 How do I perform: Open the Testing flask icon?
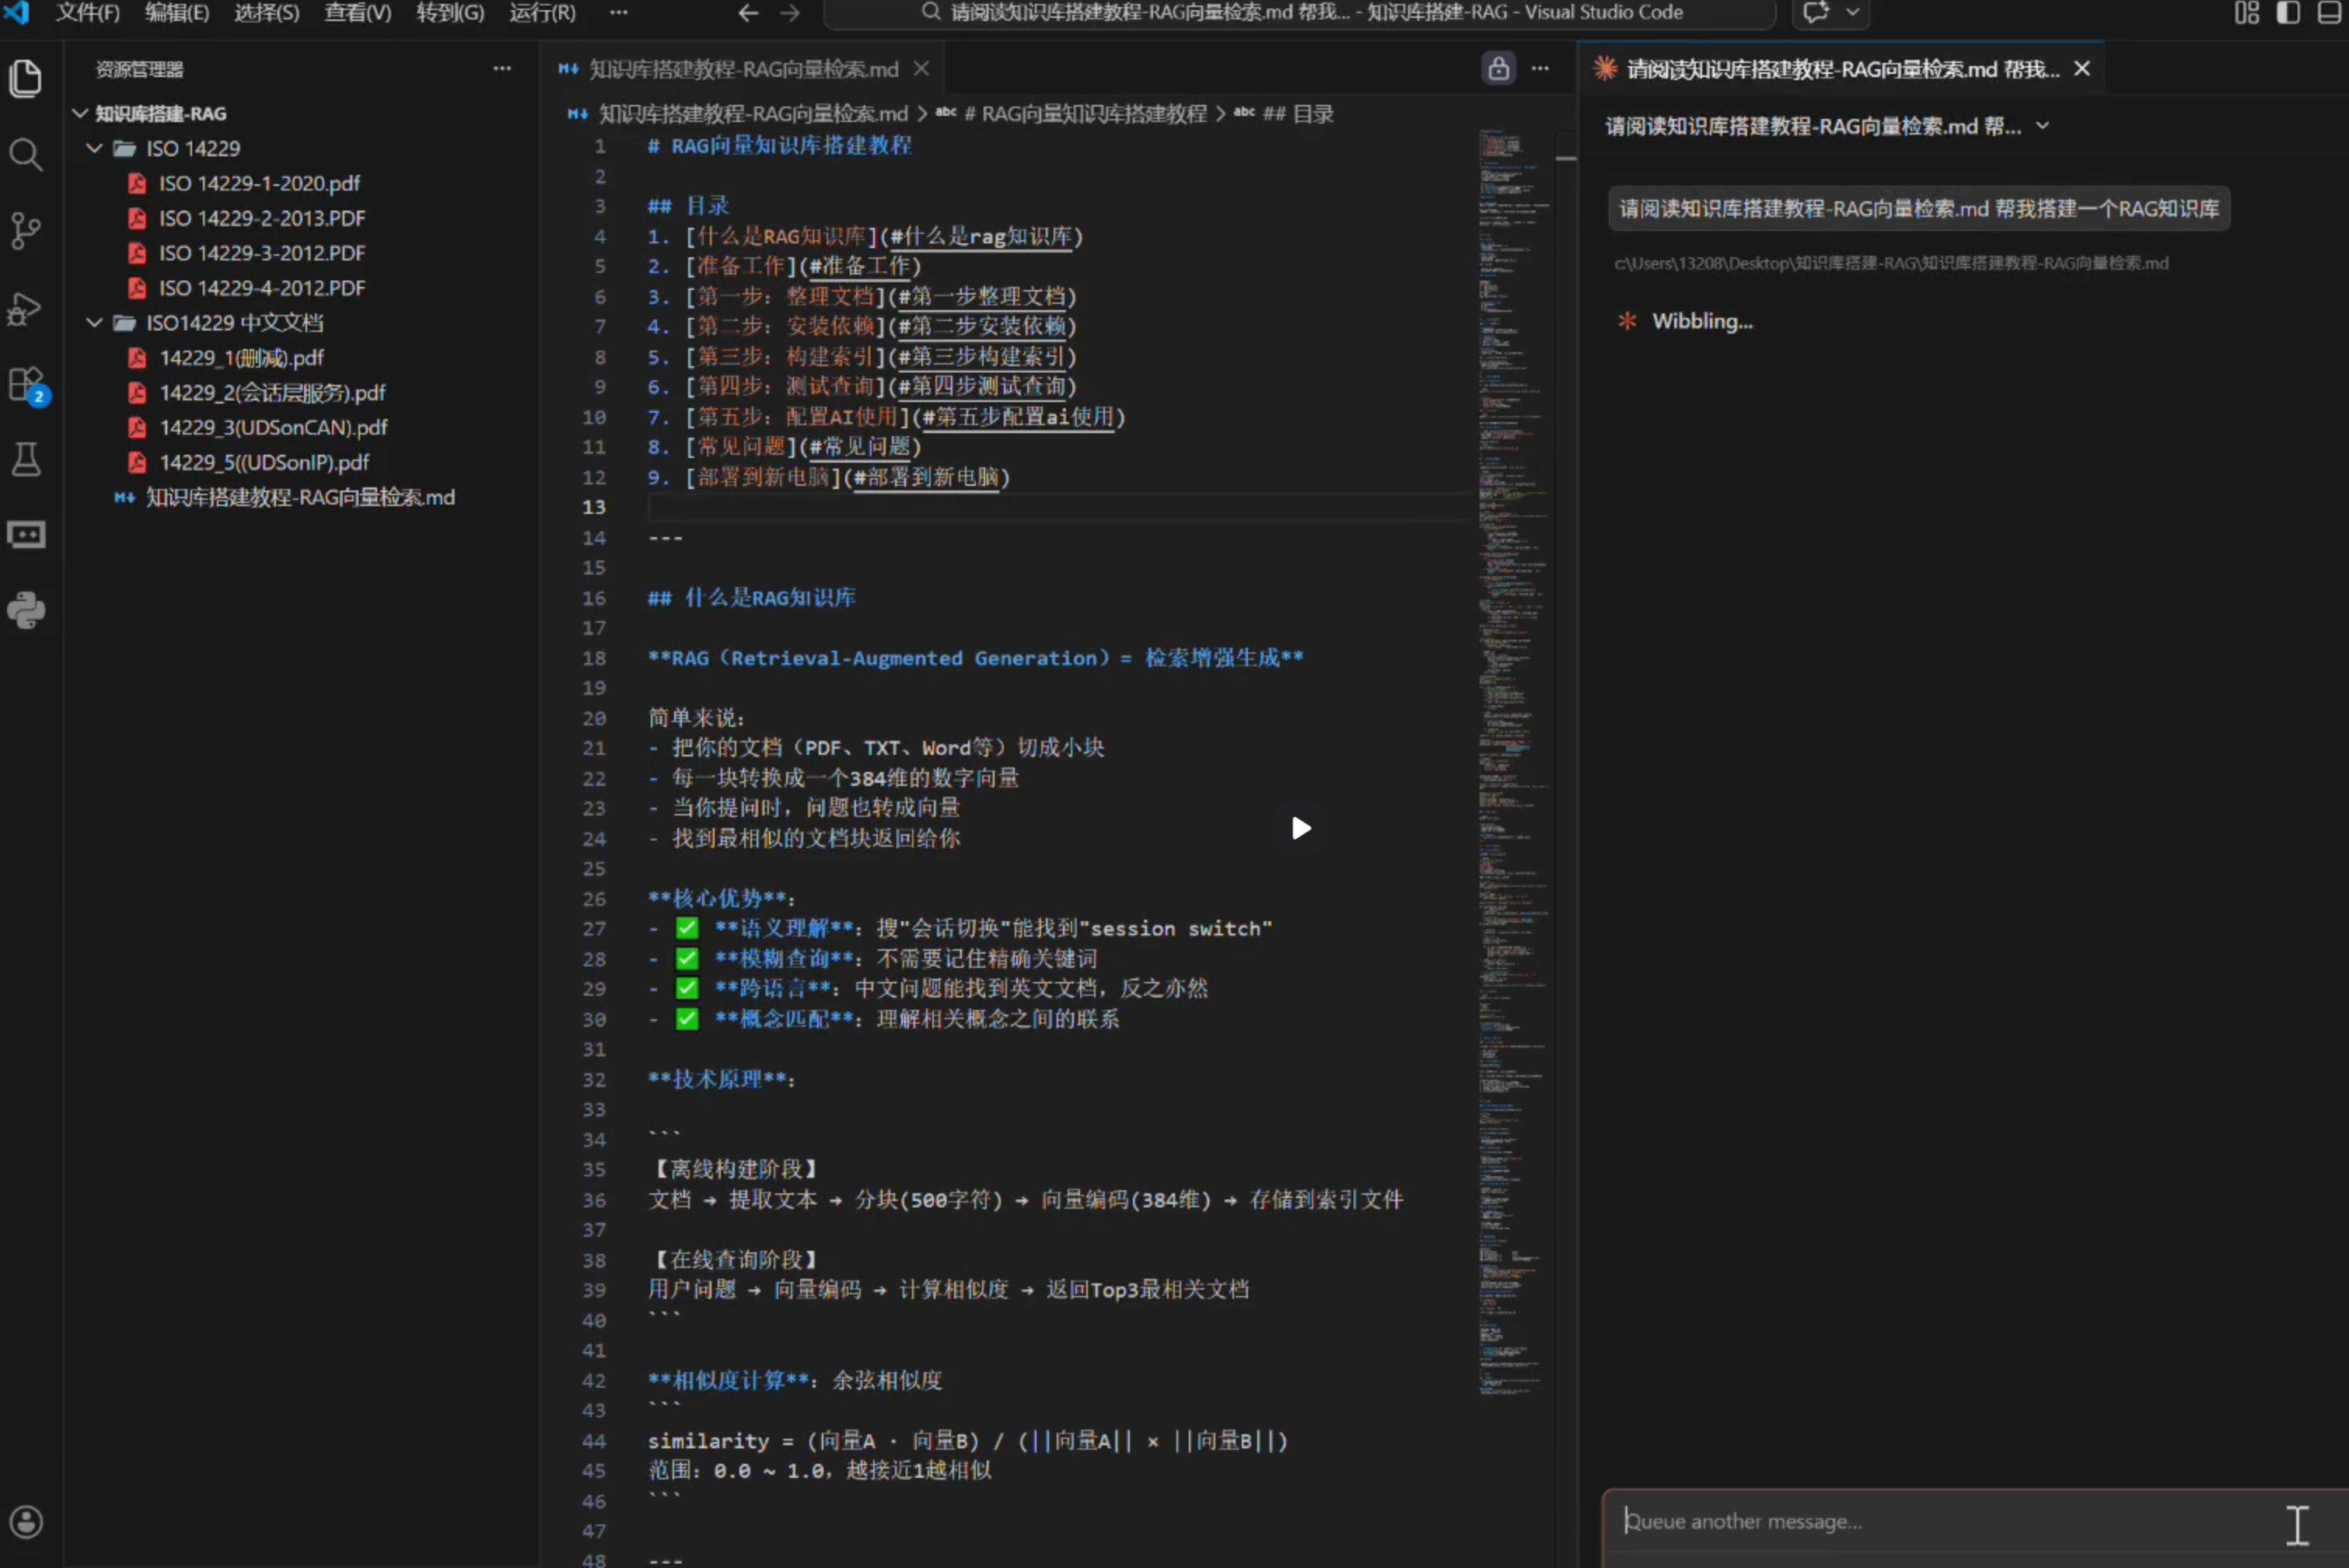coord(25,460)
